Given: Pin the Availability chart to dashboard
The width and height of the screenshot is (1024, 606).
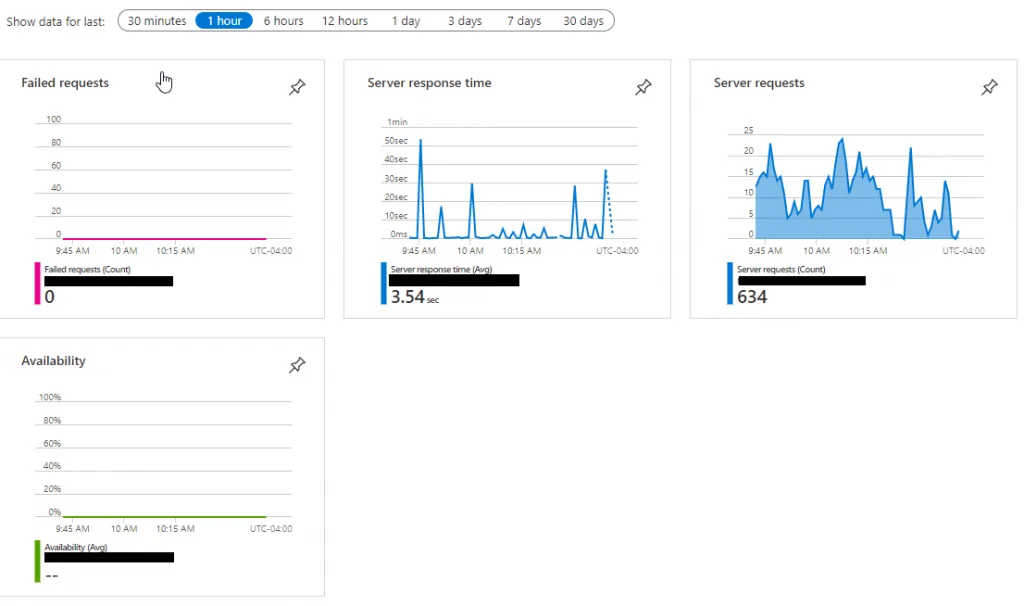Looking at the screenshot, I should click(x=296, y=366).
